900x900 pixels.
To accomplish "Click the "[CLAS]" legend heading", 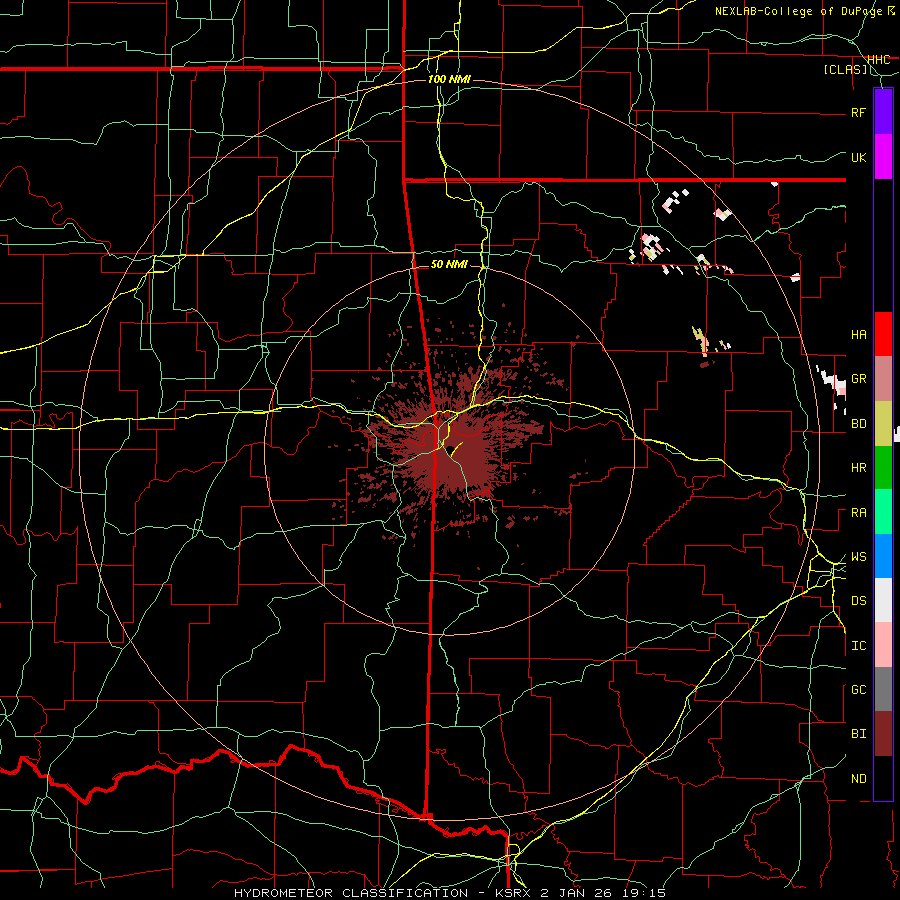I will 845,69.
